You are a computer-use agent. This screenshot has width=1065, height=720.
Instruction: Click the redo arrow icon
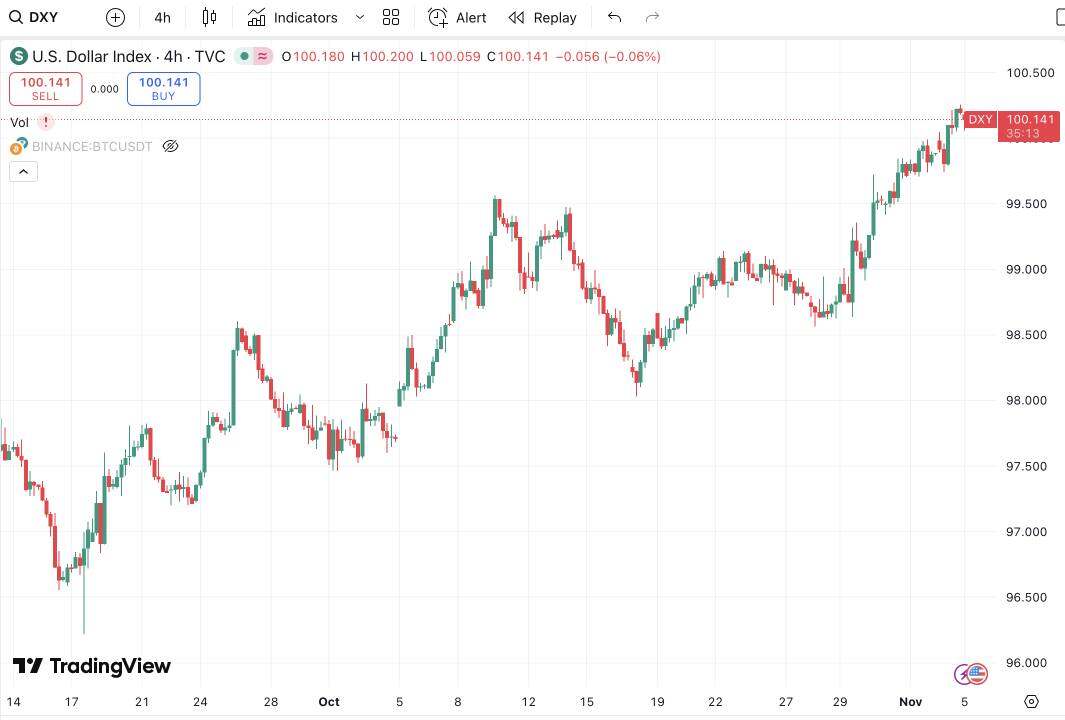652,17
